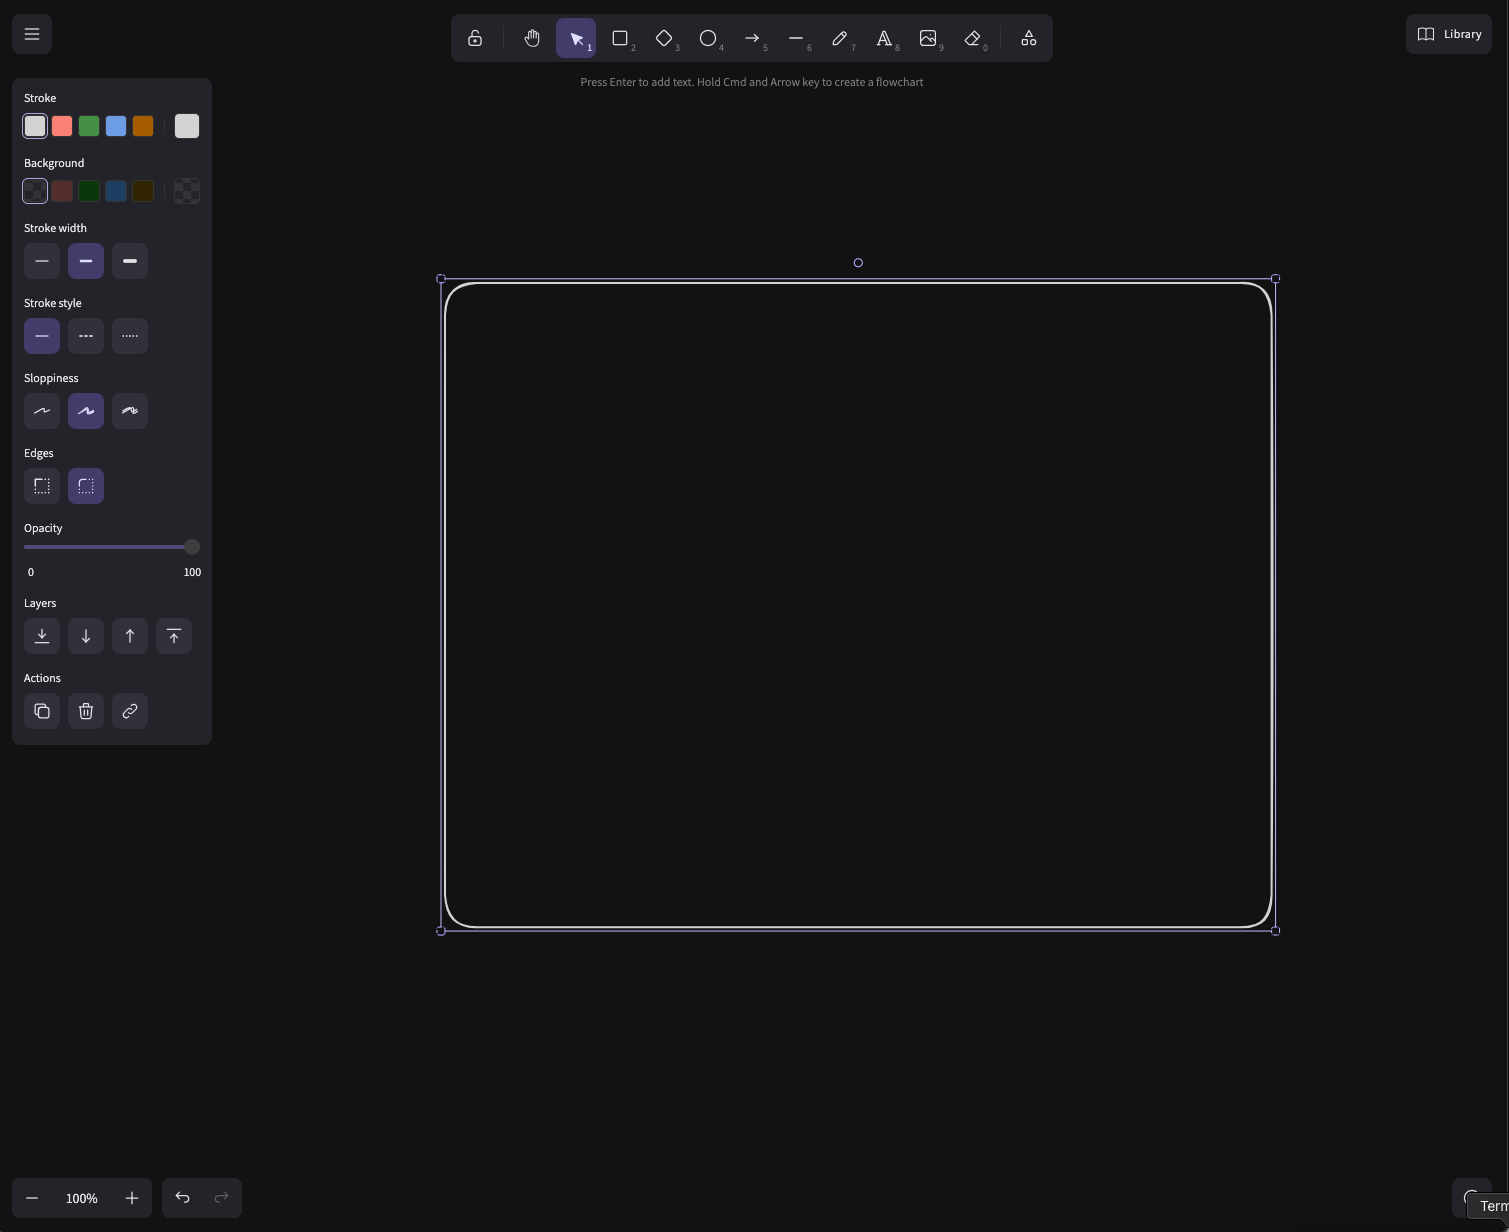Delete the selected shape
1509x1232 pixels.
tap(85, 710)
